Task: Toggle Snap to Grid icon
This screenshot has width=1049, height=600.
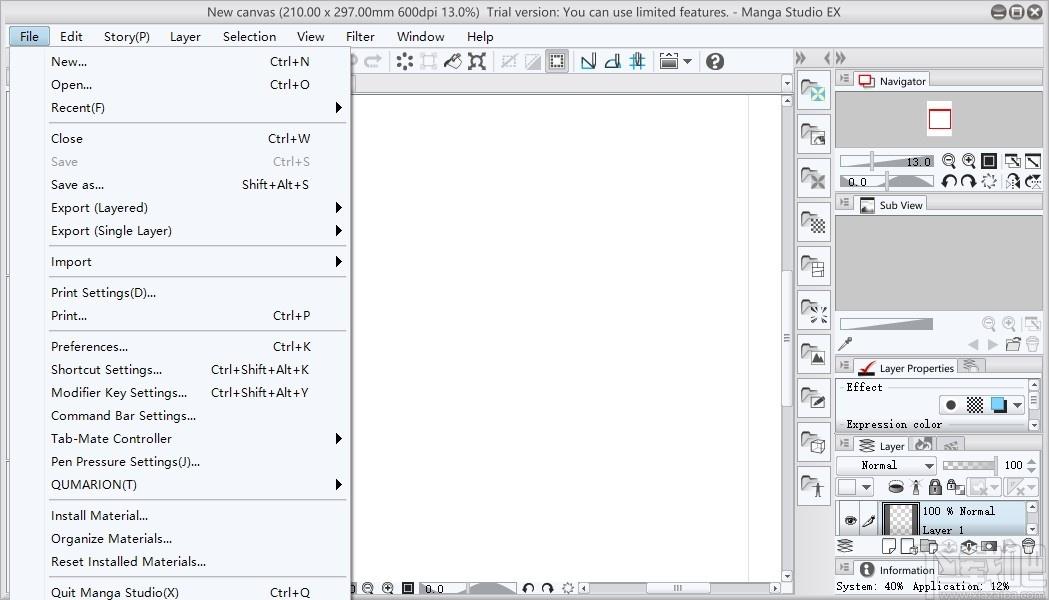Action: [x=637, y=62]
